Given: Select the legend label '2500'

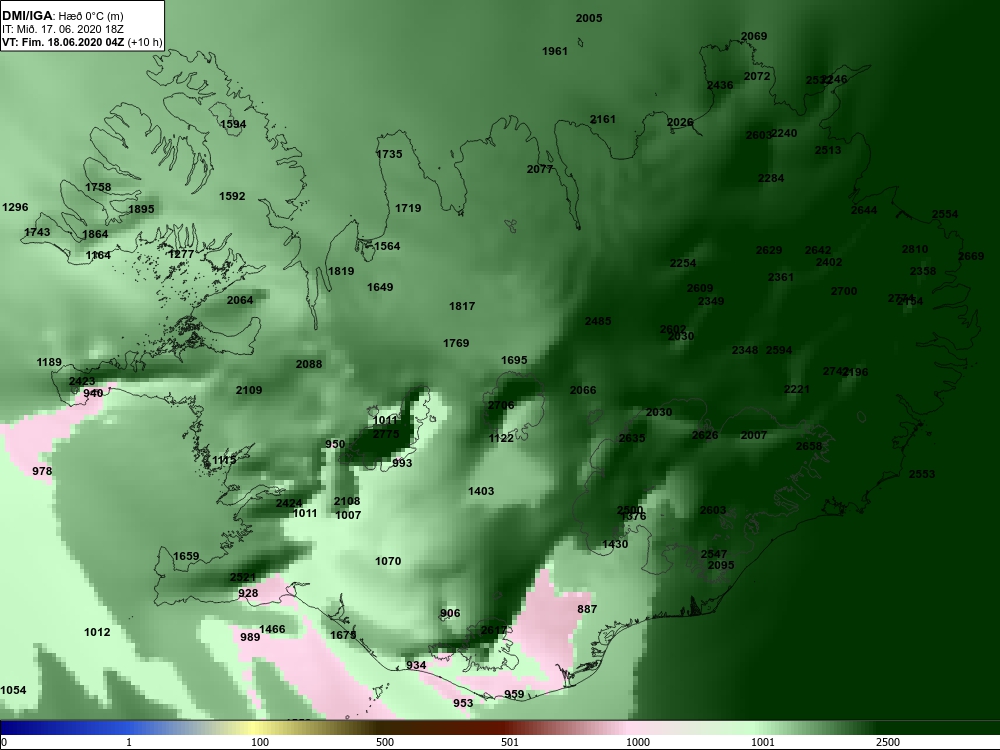Looking at the screenshot, I should [x=888, y=742].
